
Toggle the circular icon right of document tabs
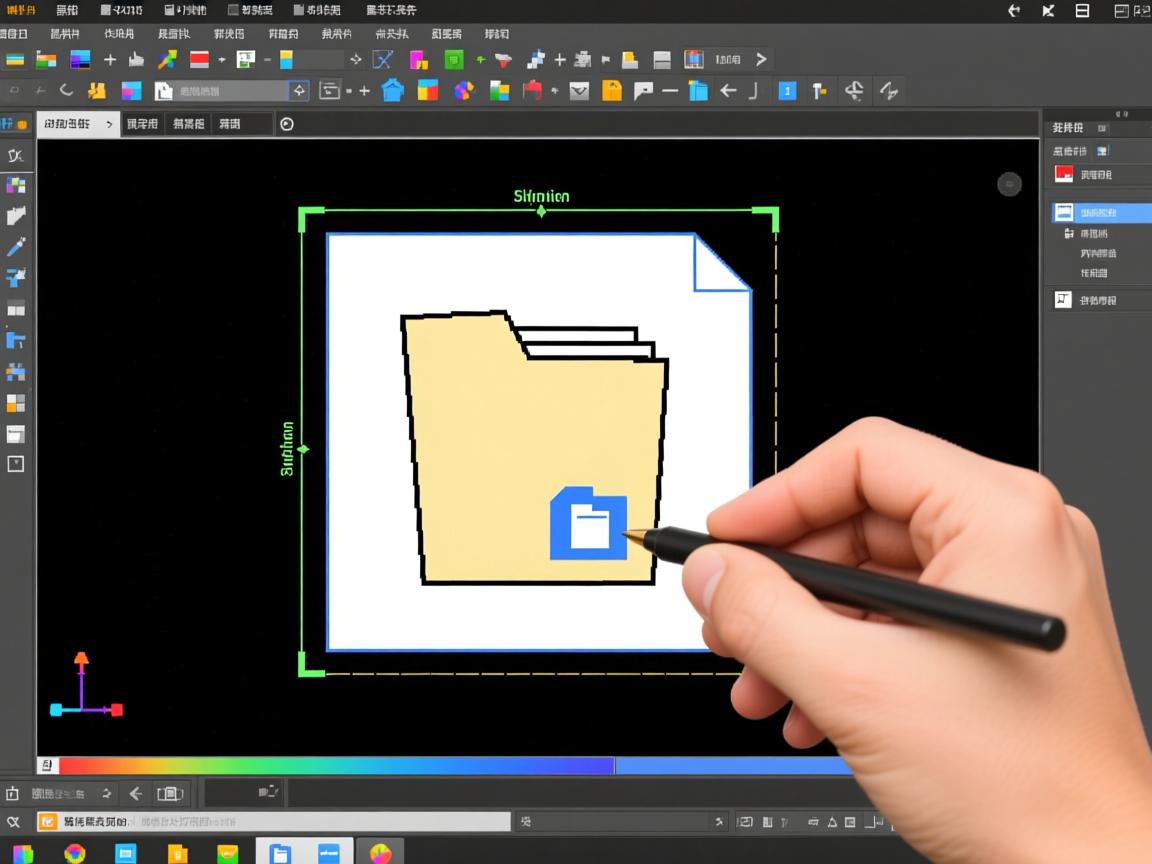click(x=287, y=124)
